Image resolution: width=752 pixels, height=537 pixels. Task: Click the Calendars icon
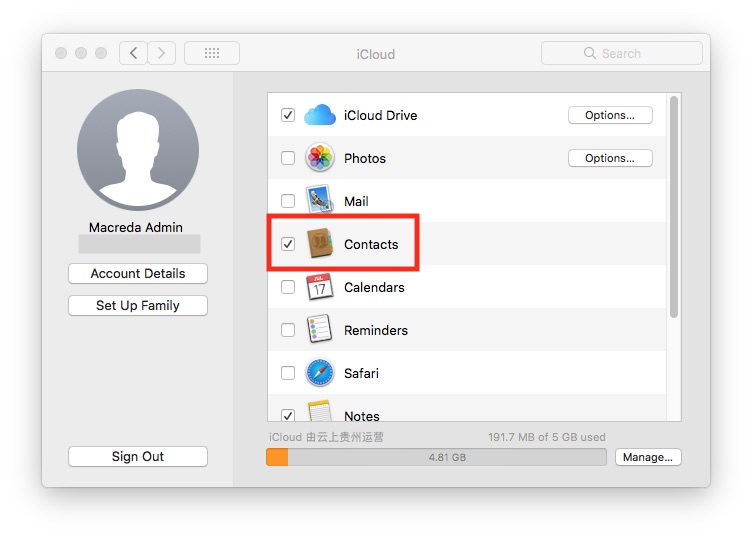320,287
